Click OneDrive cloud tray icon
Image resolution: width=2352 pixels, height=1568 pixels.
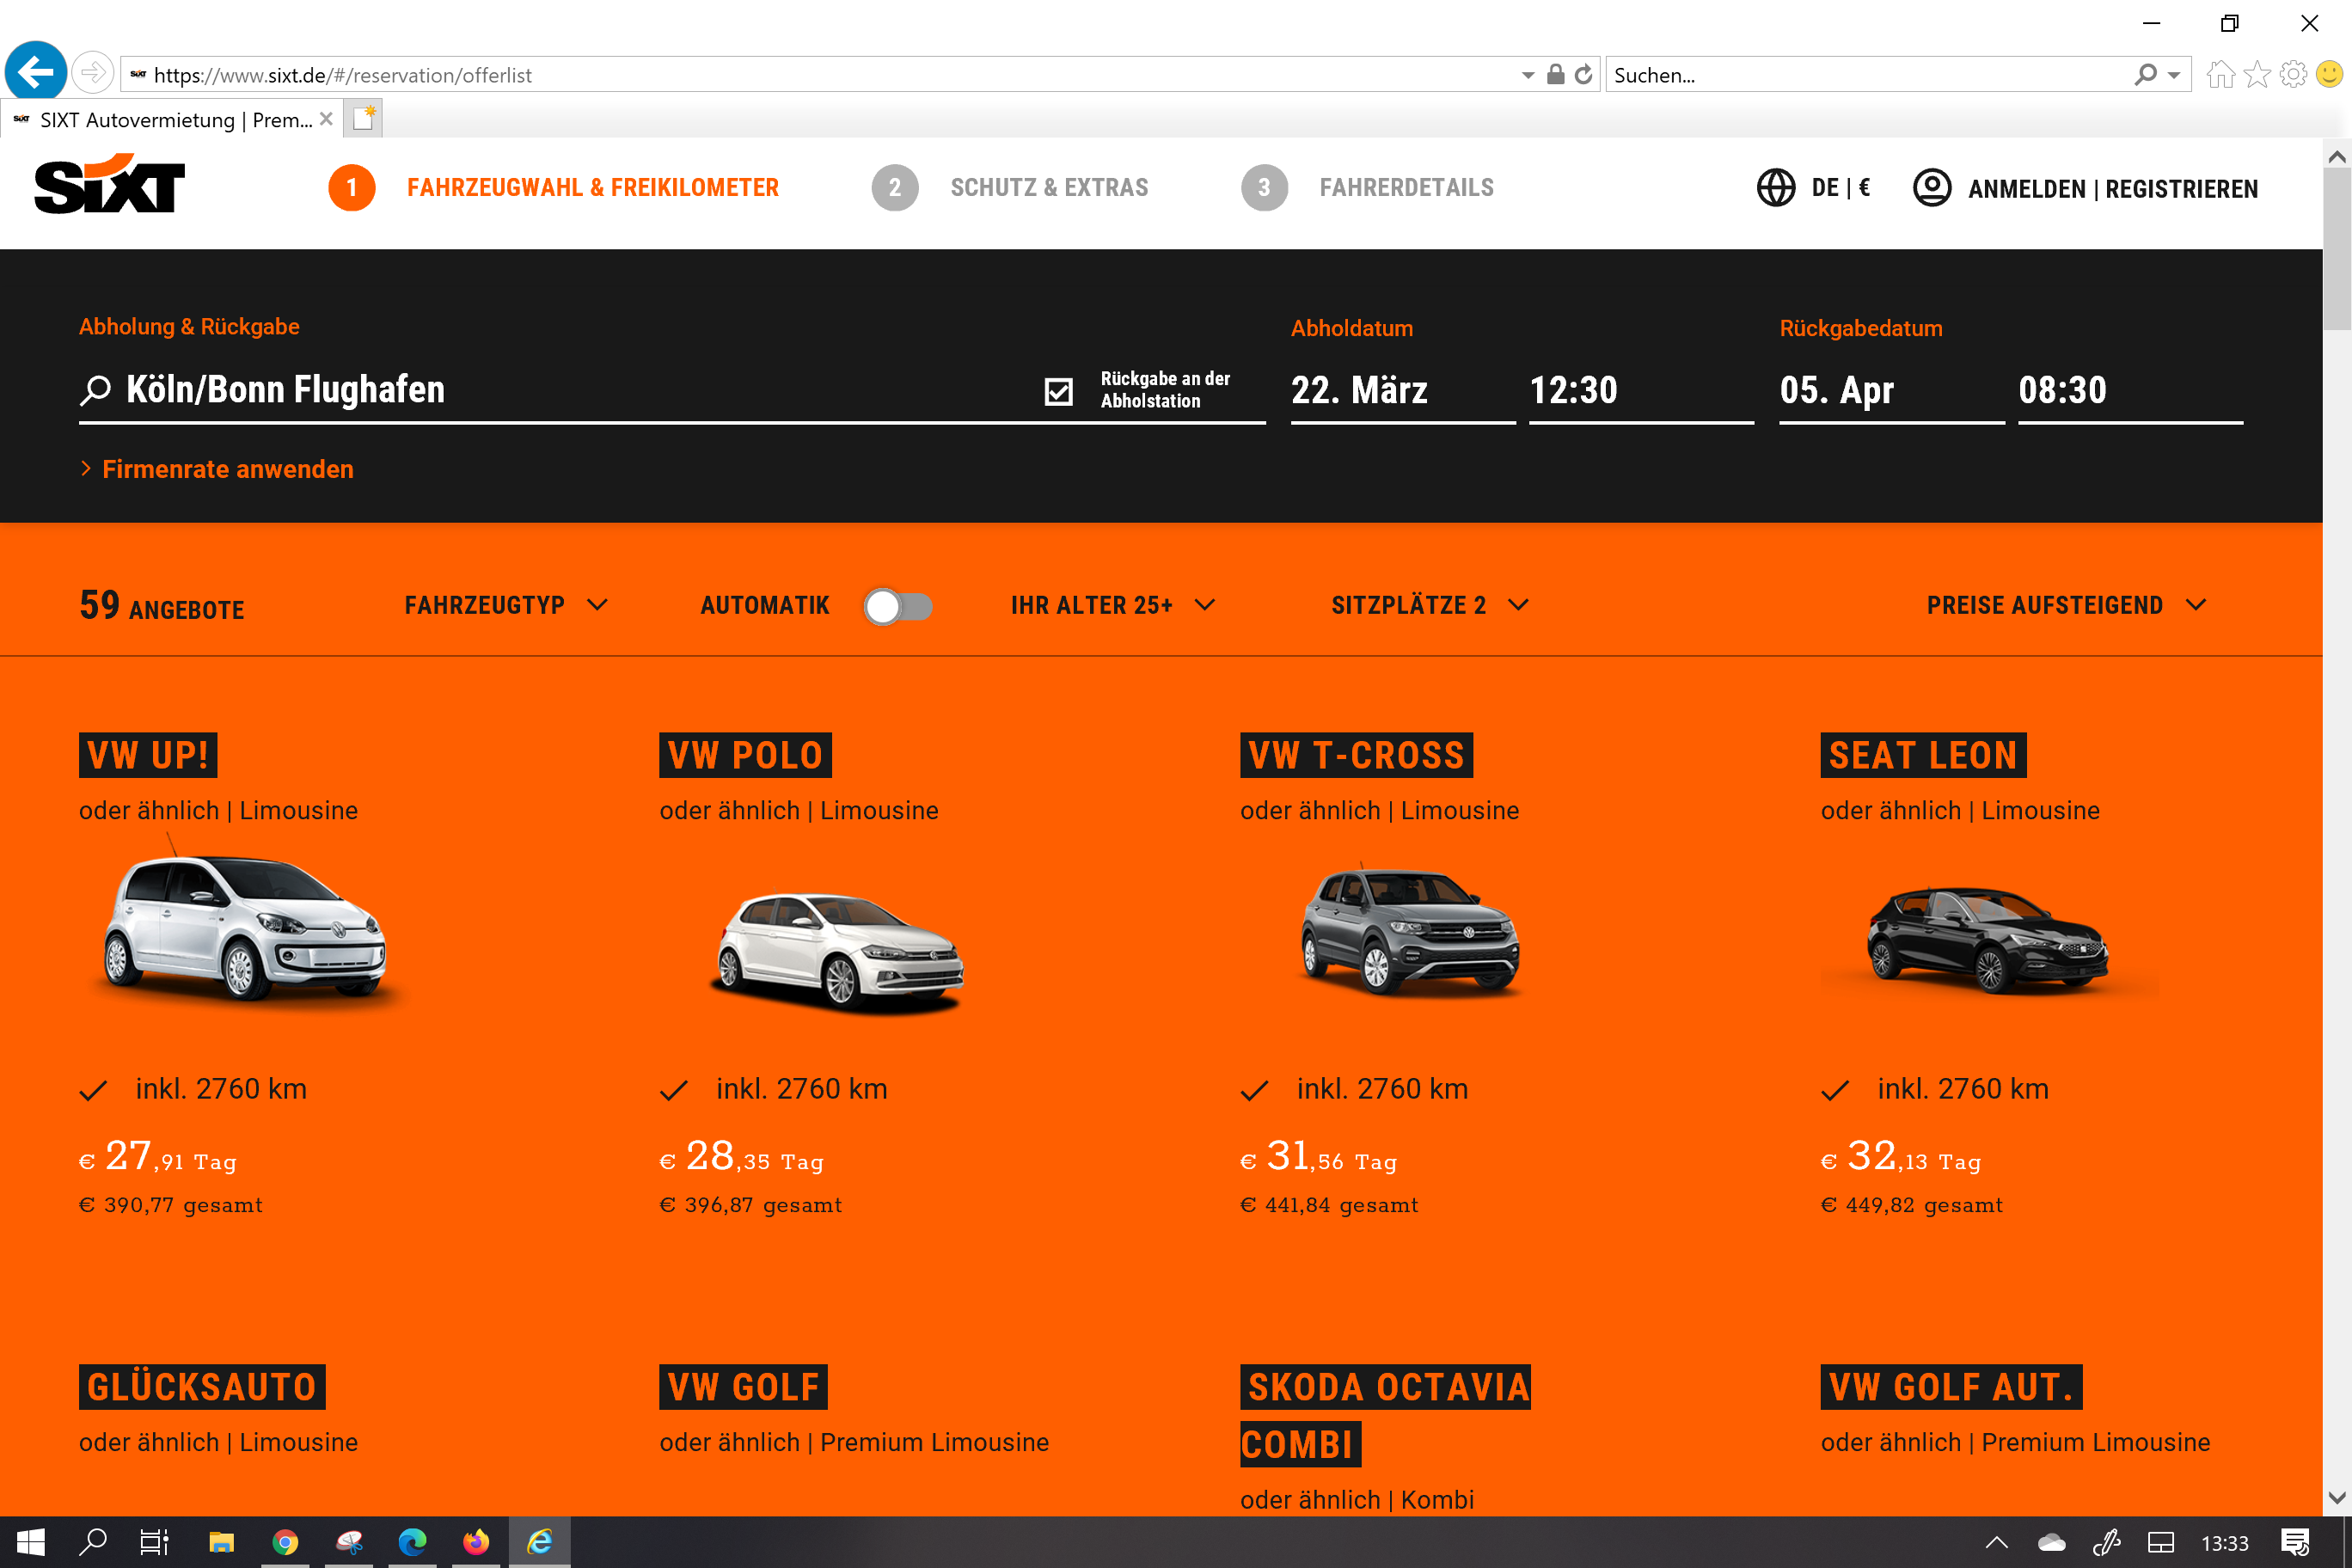[2052, 1543]
